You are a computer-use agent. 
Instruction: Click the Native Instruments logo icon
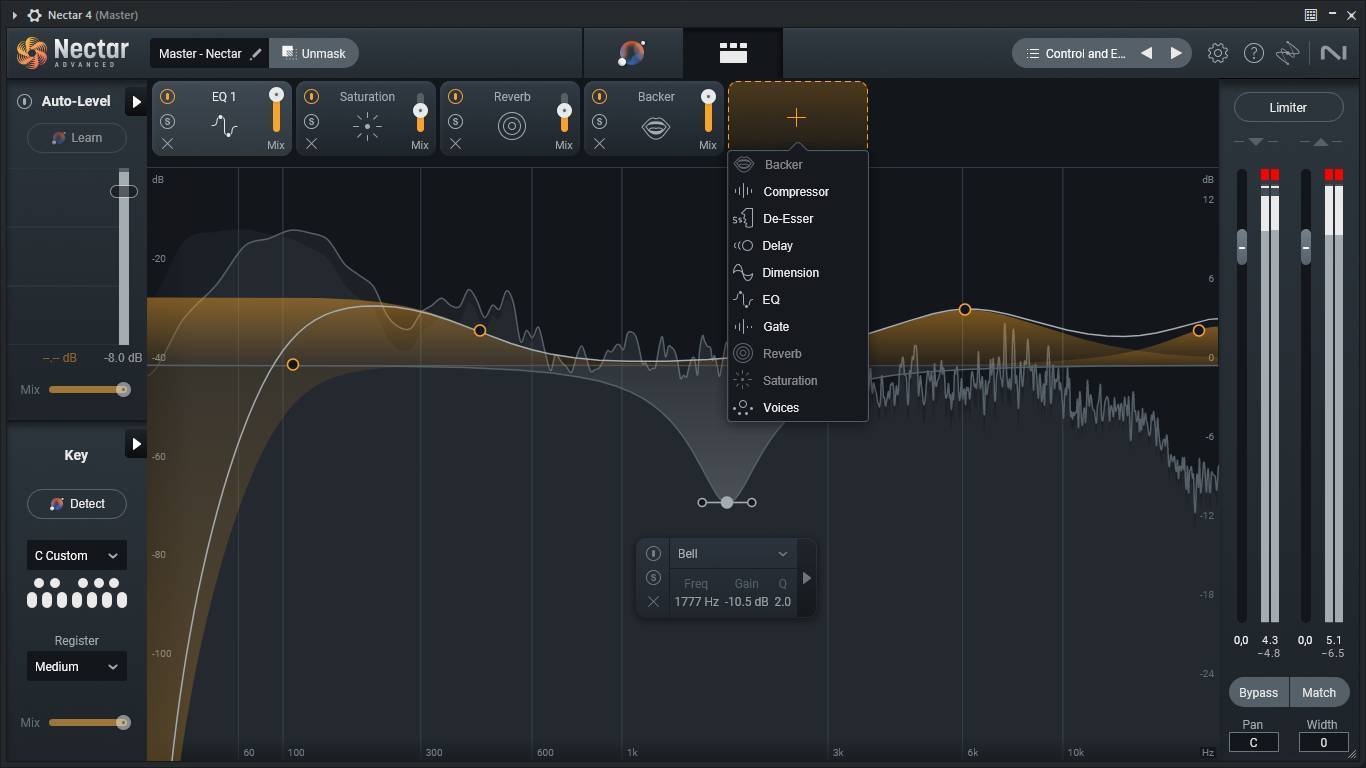(1333, 53)
